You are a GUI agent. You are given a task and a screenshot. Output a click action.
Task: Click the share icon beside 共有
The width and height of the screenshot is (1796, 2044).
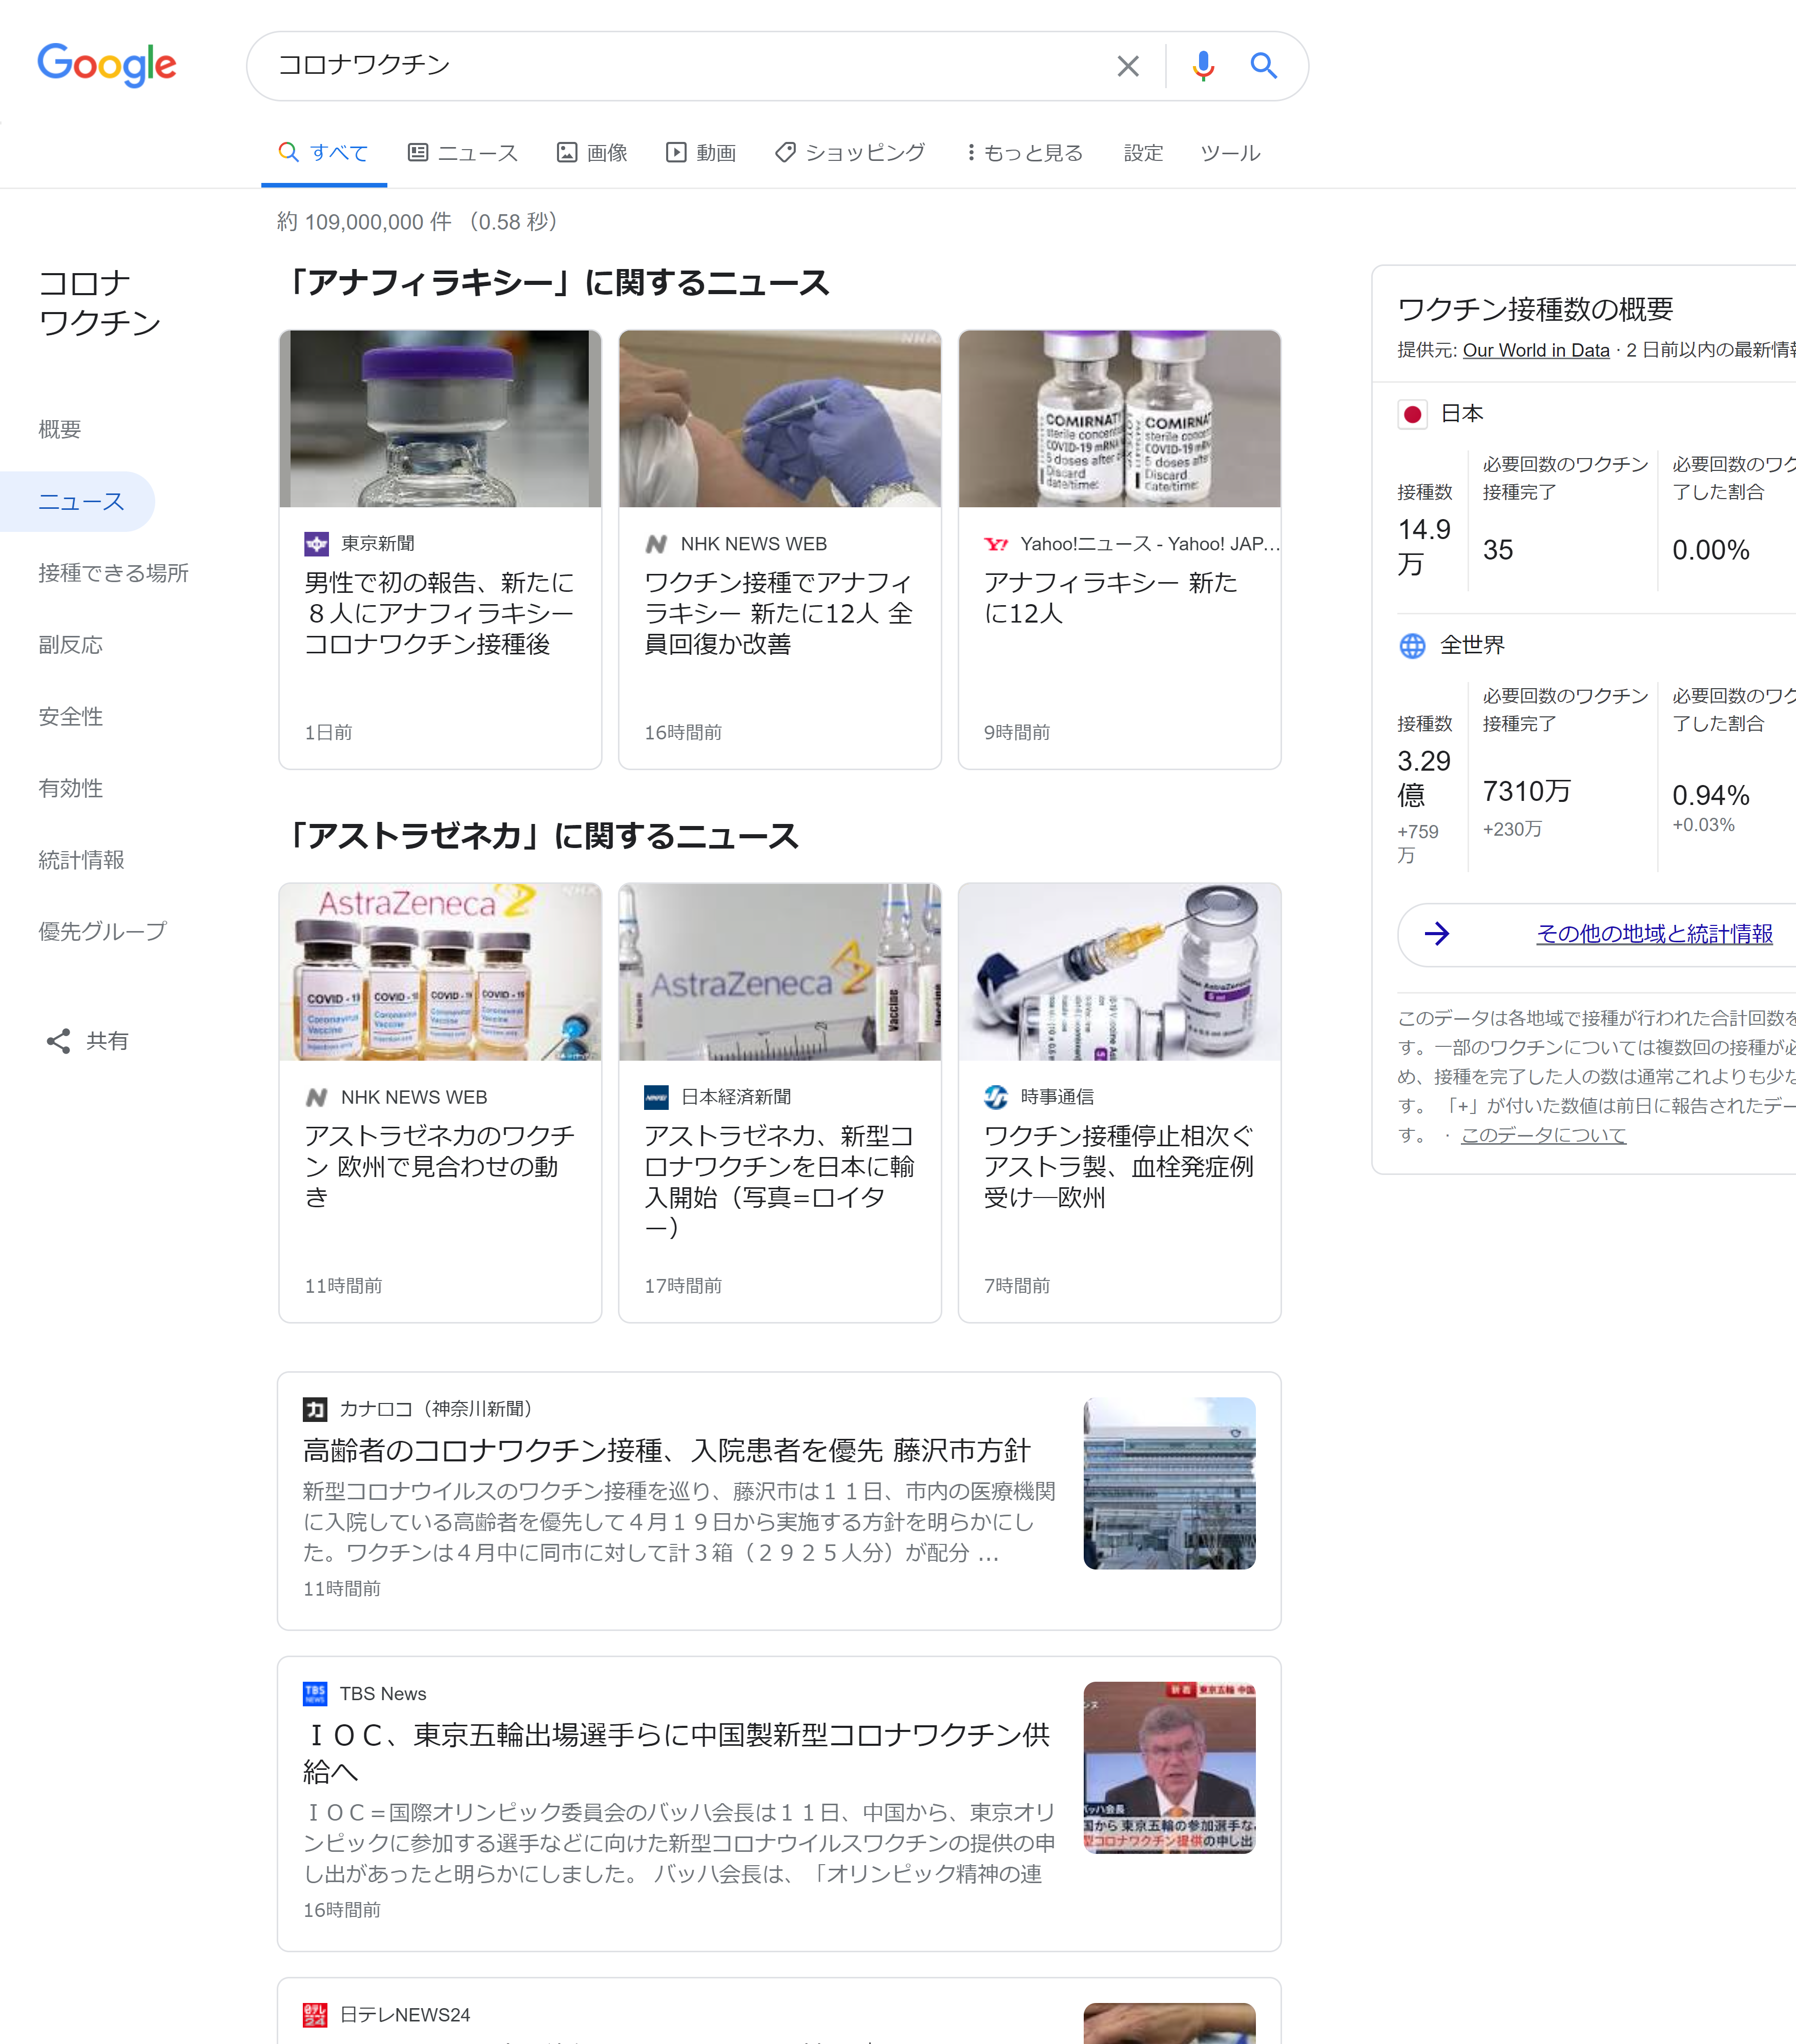pos(58,1041)
